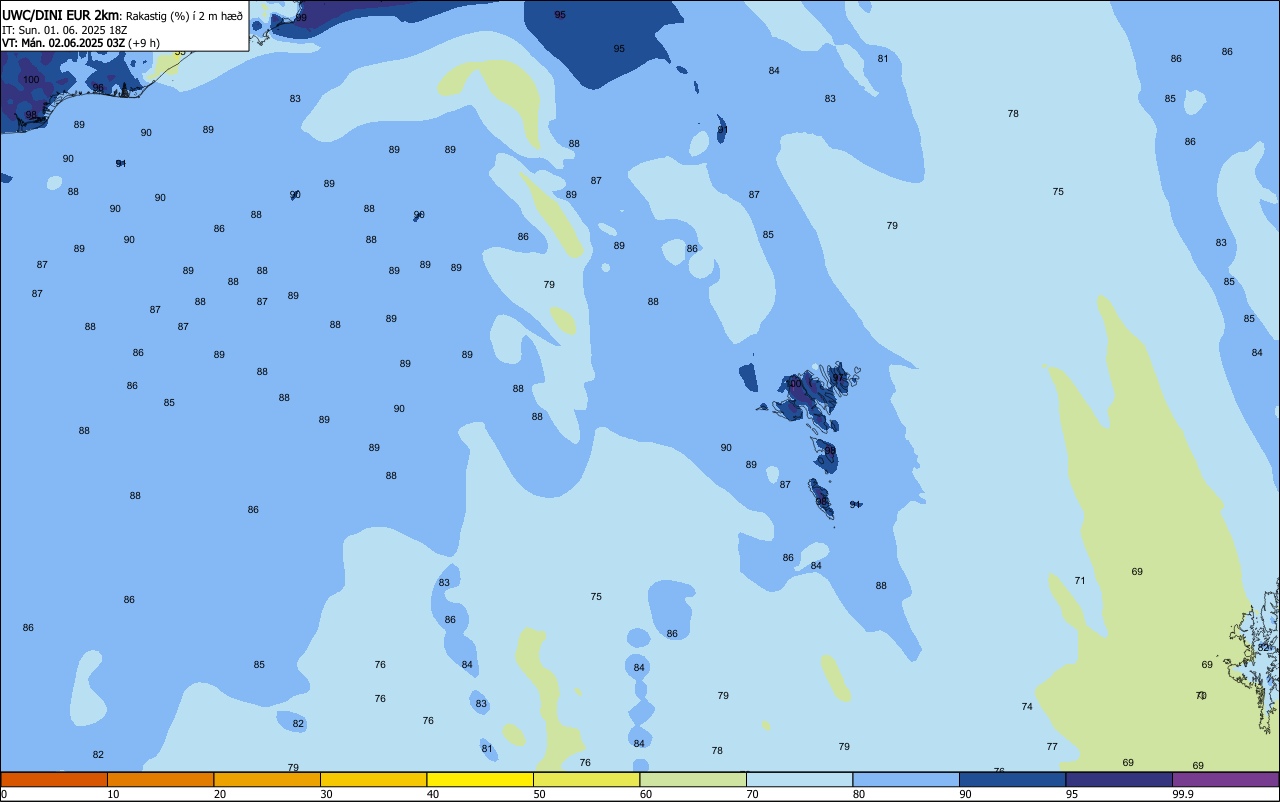Click the "IT: Sun. 01. 06. 2025 18Z" line
The image size is (1280, 802).
click(x=64, y=30)
